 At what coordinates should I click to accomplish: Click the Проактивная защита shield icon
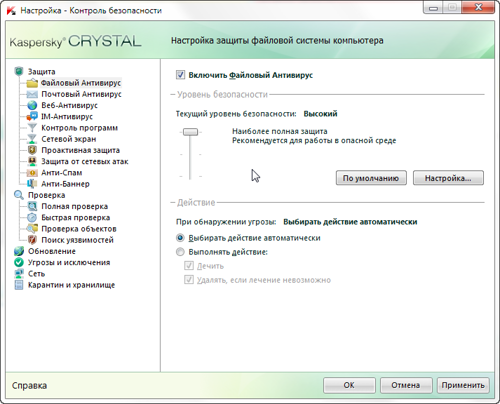(32, 150)
